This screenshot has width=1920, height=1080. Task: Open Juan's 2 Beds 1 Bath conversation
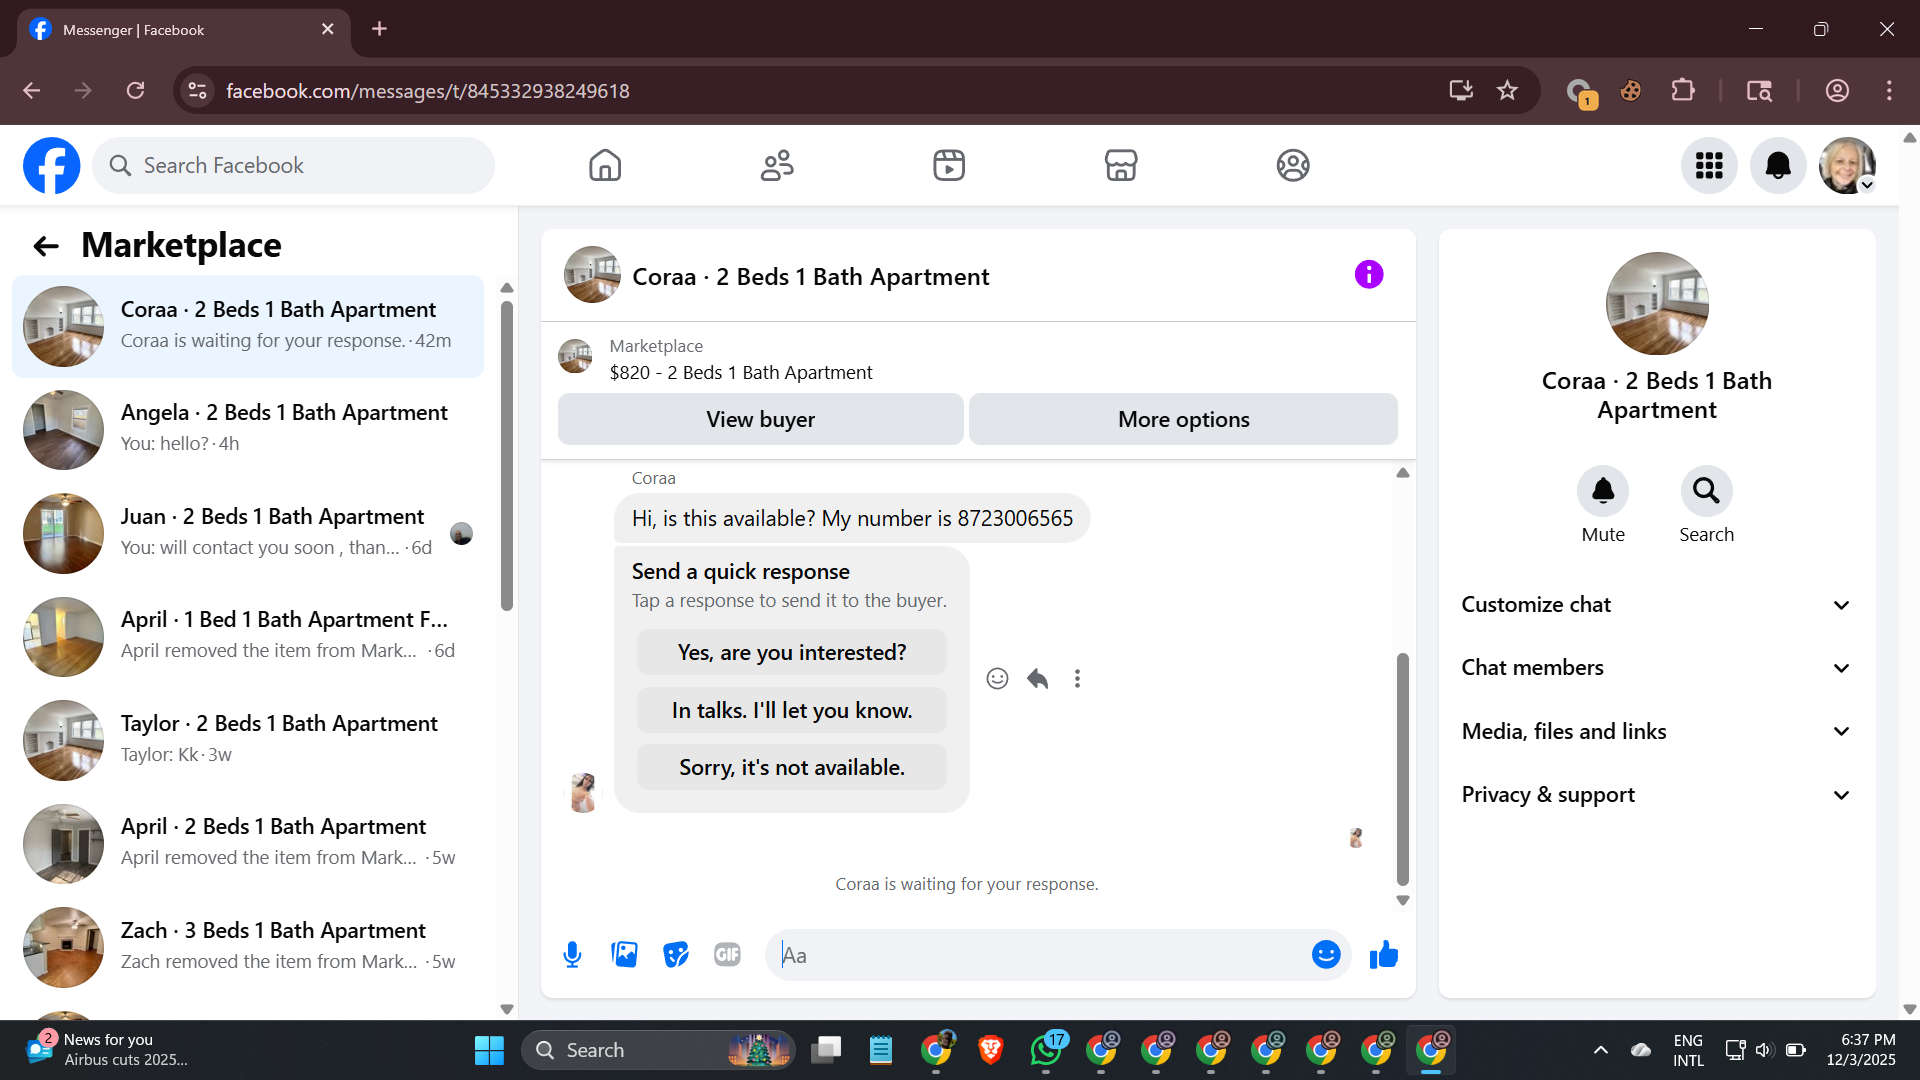pos(248,533)
